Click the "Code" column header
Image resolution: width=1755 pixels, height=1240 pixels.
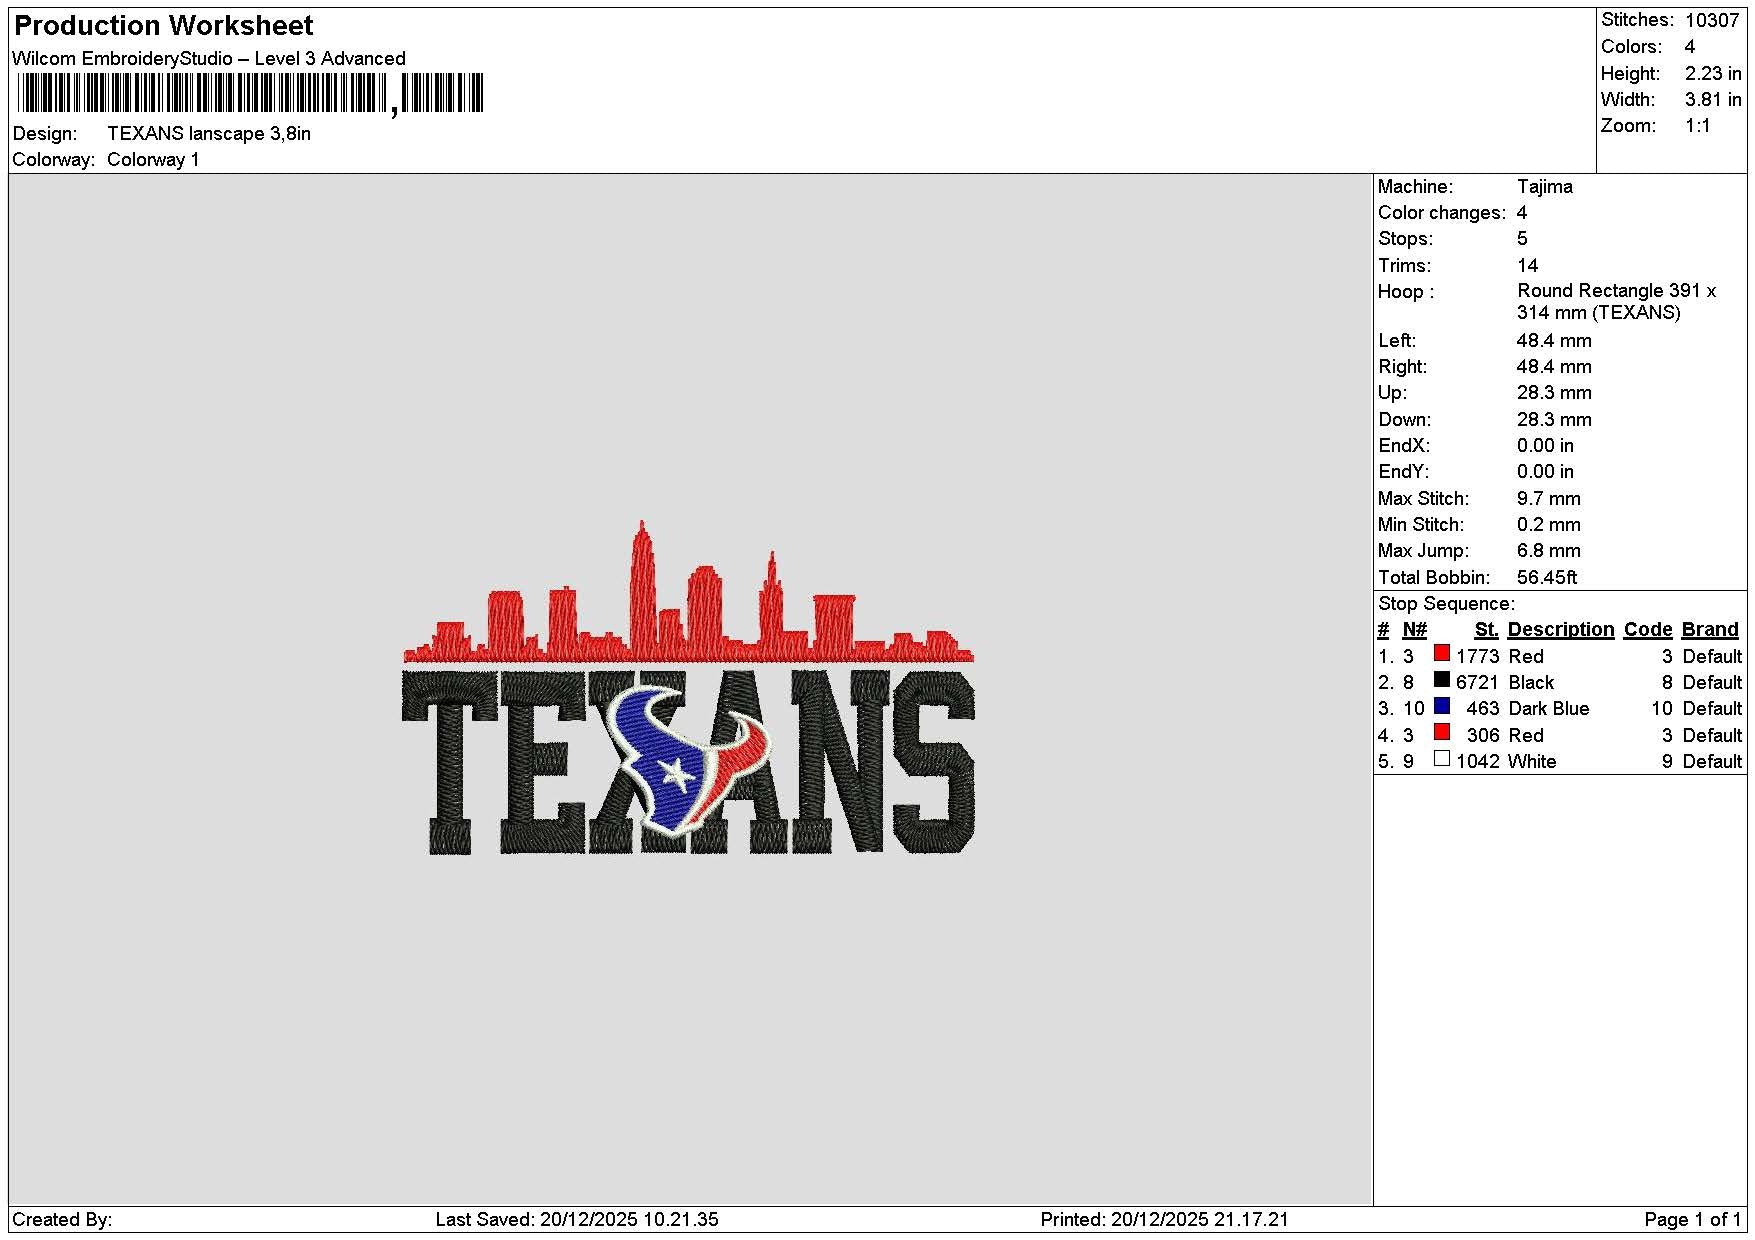click(x=1648, y=629)
